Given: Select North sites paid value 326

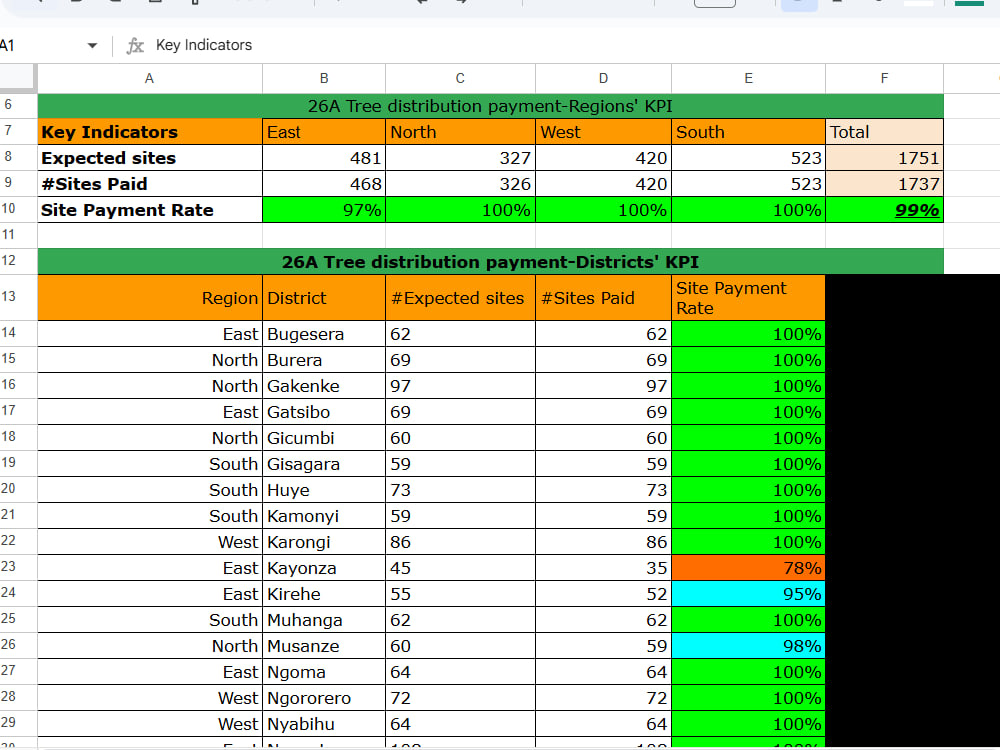Looking at the screenshot, I should pyautogui.click(x=460, y=184).
